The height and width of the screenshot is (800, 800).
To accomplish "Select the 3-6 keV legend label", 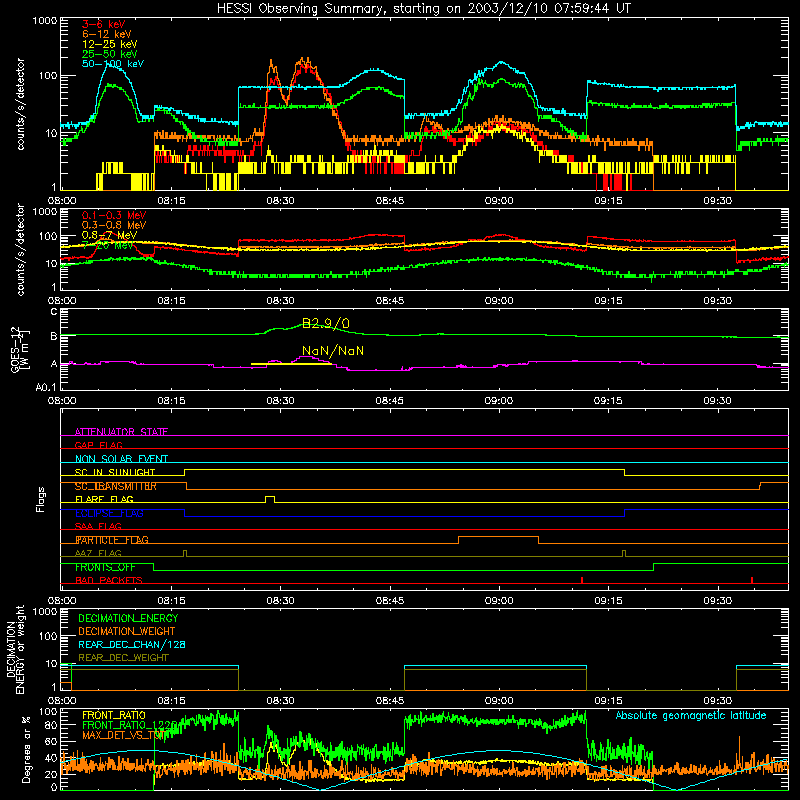I will [x=103, y=24].
